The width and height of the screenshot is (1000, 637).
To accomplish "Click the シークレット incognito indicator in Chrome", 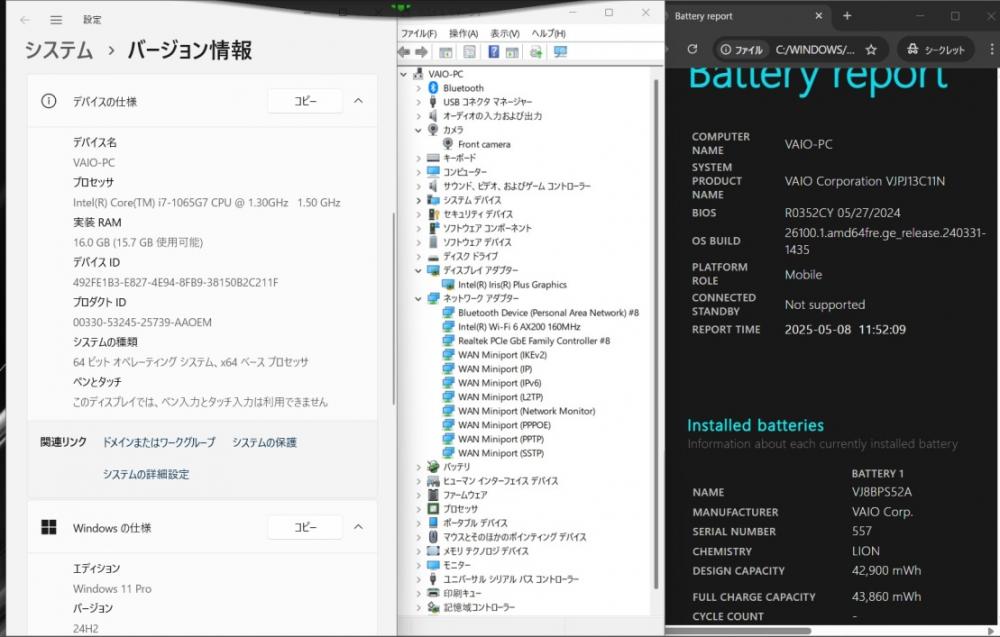I will pos(936,50).
